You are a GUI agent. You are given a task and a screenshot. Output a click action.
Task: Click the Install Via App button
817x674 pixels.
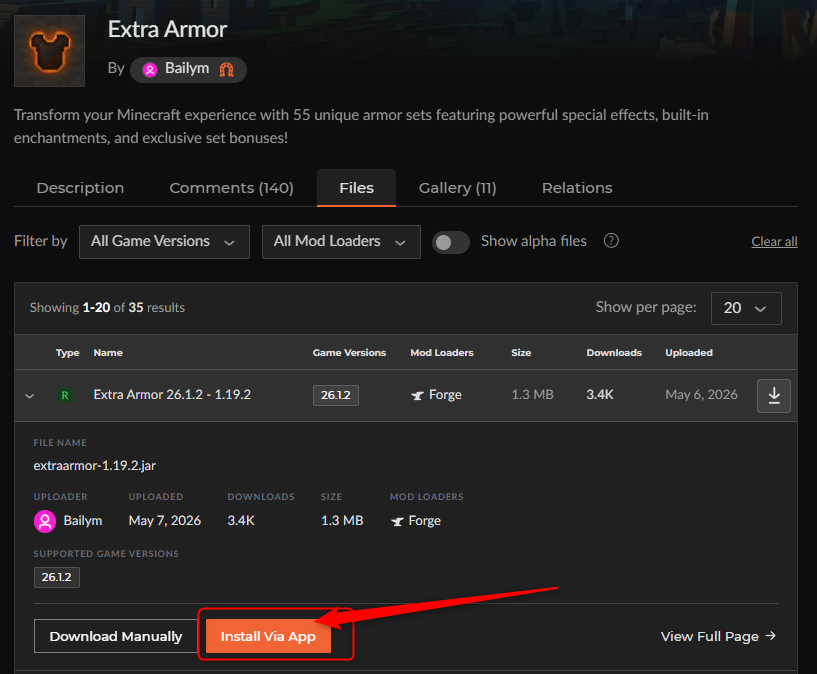(x=268, y=636)
